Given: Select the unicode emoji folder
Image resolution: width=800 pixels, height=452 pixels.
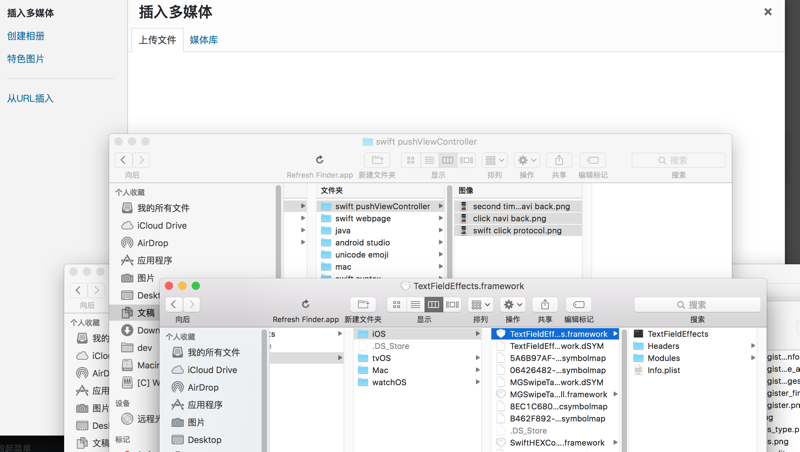Looking at the screenshot, I should (381, 255).
